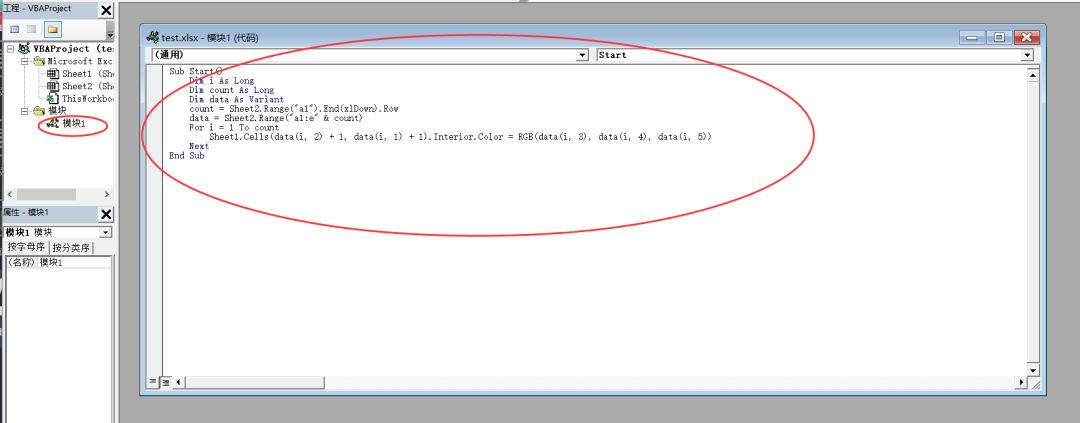Viewport: 1080px width, 423px height.
Task: Close the Properties panel for 模块1
Action: pyautogui.click(x=106, y=214)
